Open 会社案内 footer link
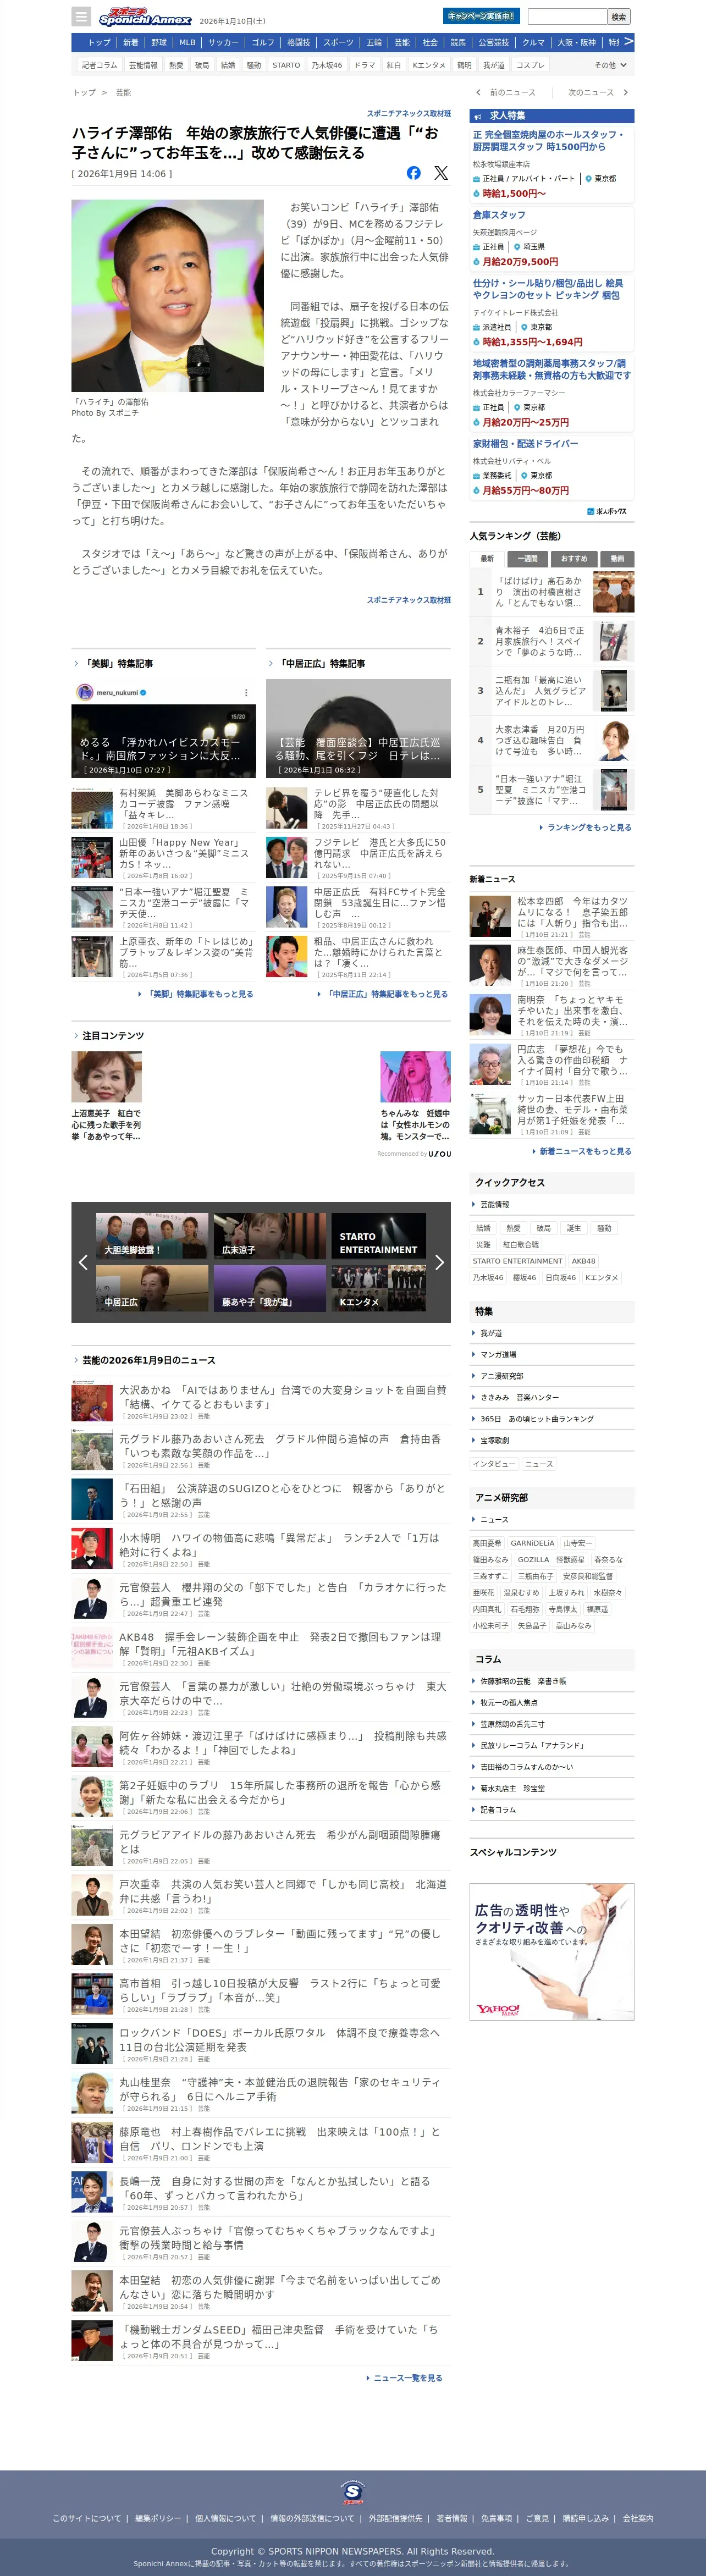This screenshot has height=2576, width=706. coord(638,2518)
